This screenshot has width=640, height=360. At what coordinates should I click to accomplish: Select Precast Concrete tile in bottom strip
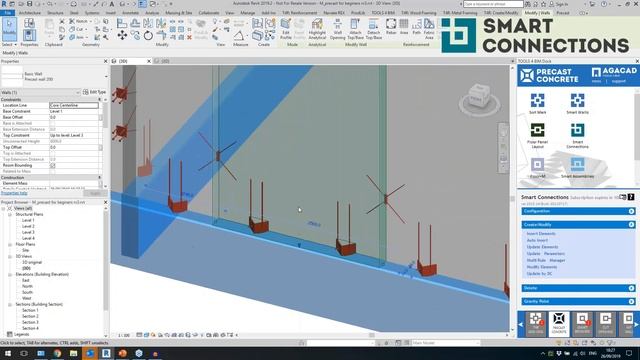click(559, 323)
